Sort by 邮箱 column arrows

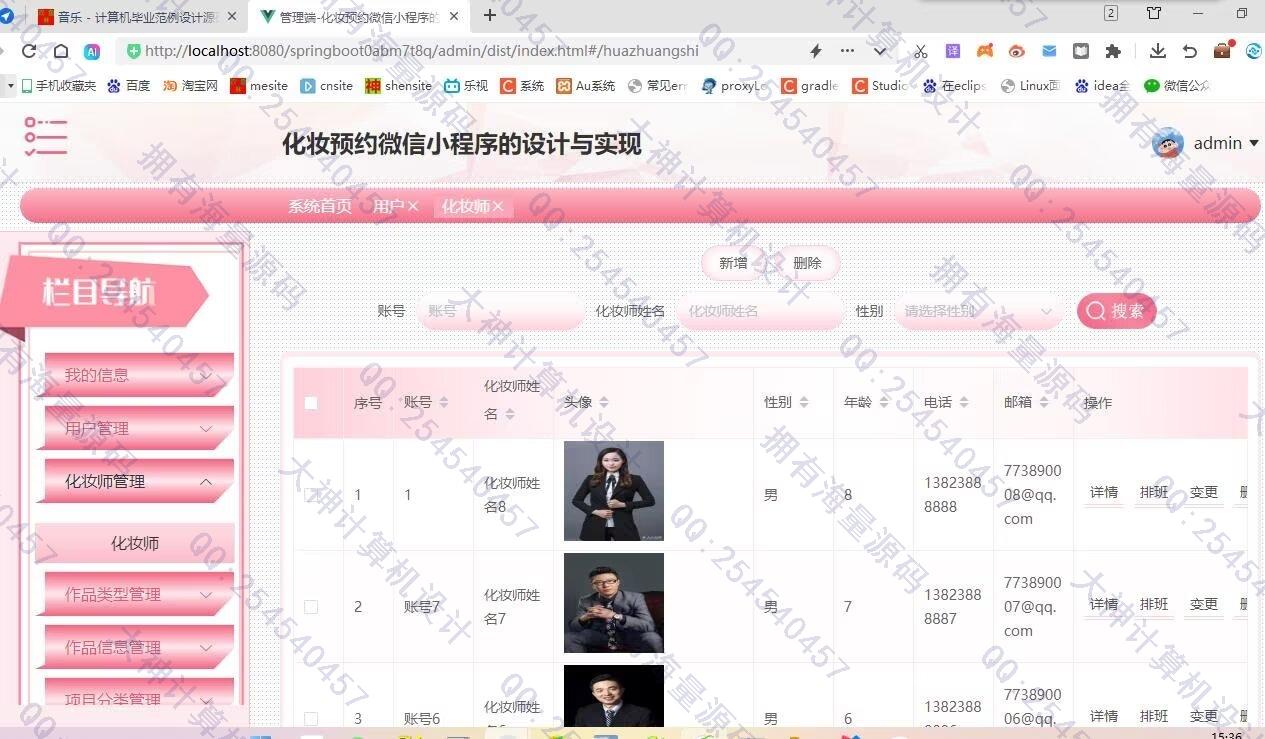pos(1044,402)
